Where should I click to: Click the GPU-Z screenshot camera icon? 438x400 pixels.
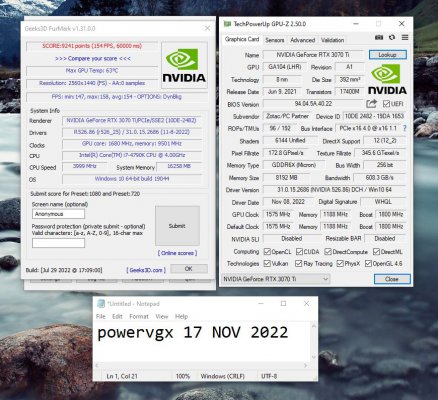point(379,37)
